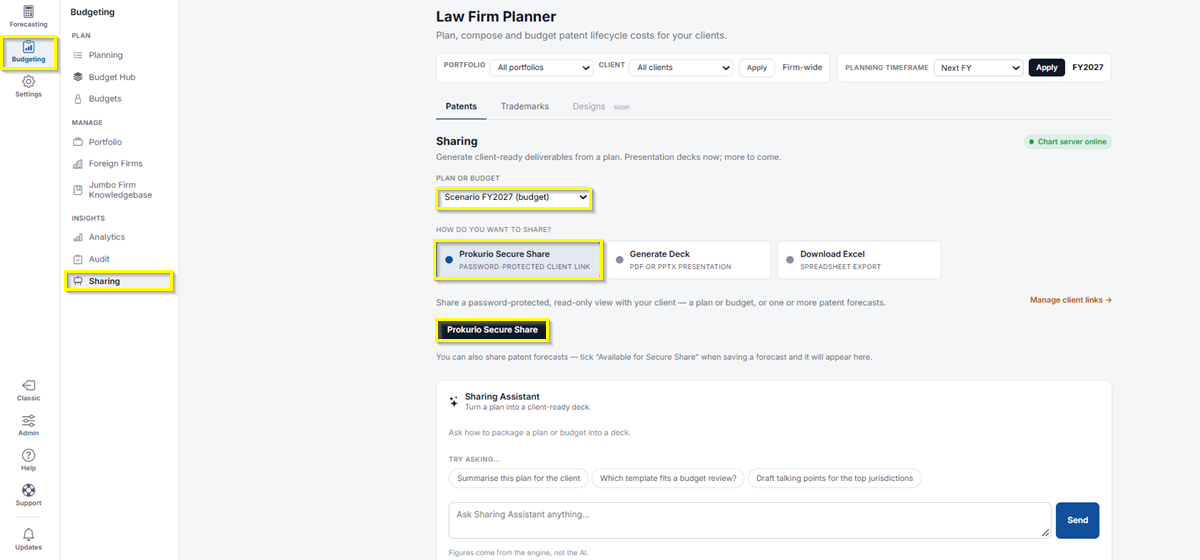Switch to the Trademarks tab
1200x560 pixels.
[525, 106]
